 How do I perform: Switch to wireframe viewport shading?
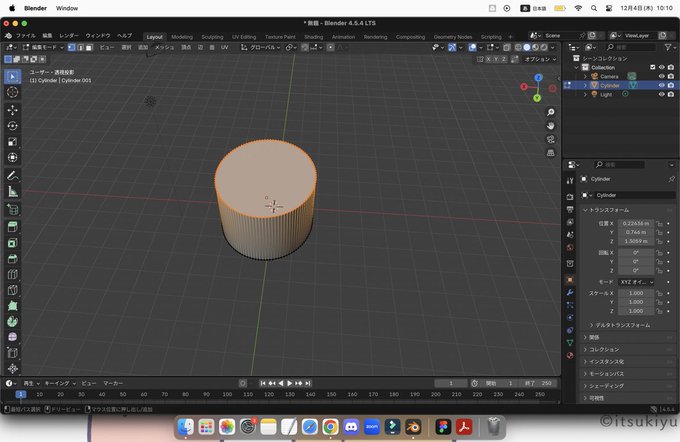(x=518, y=47)
